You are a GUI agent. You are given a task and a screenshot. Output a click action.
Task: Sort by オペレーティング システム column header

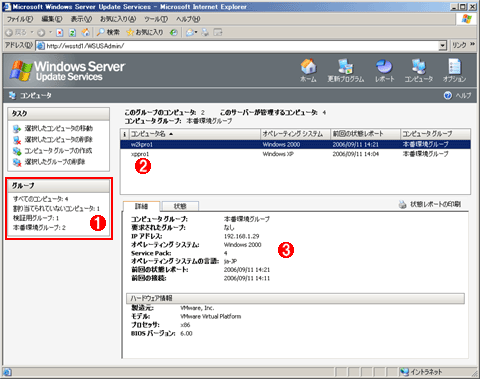click(x=295, y=134)
